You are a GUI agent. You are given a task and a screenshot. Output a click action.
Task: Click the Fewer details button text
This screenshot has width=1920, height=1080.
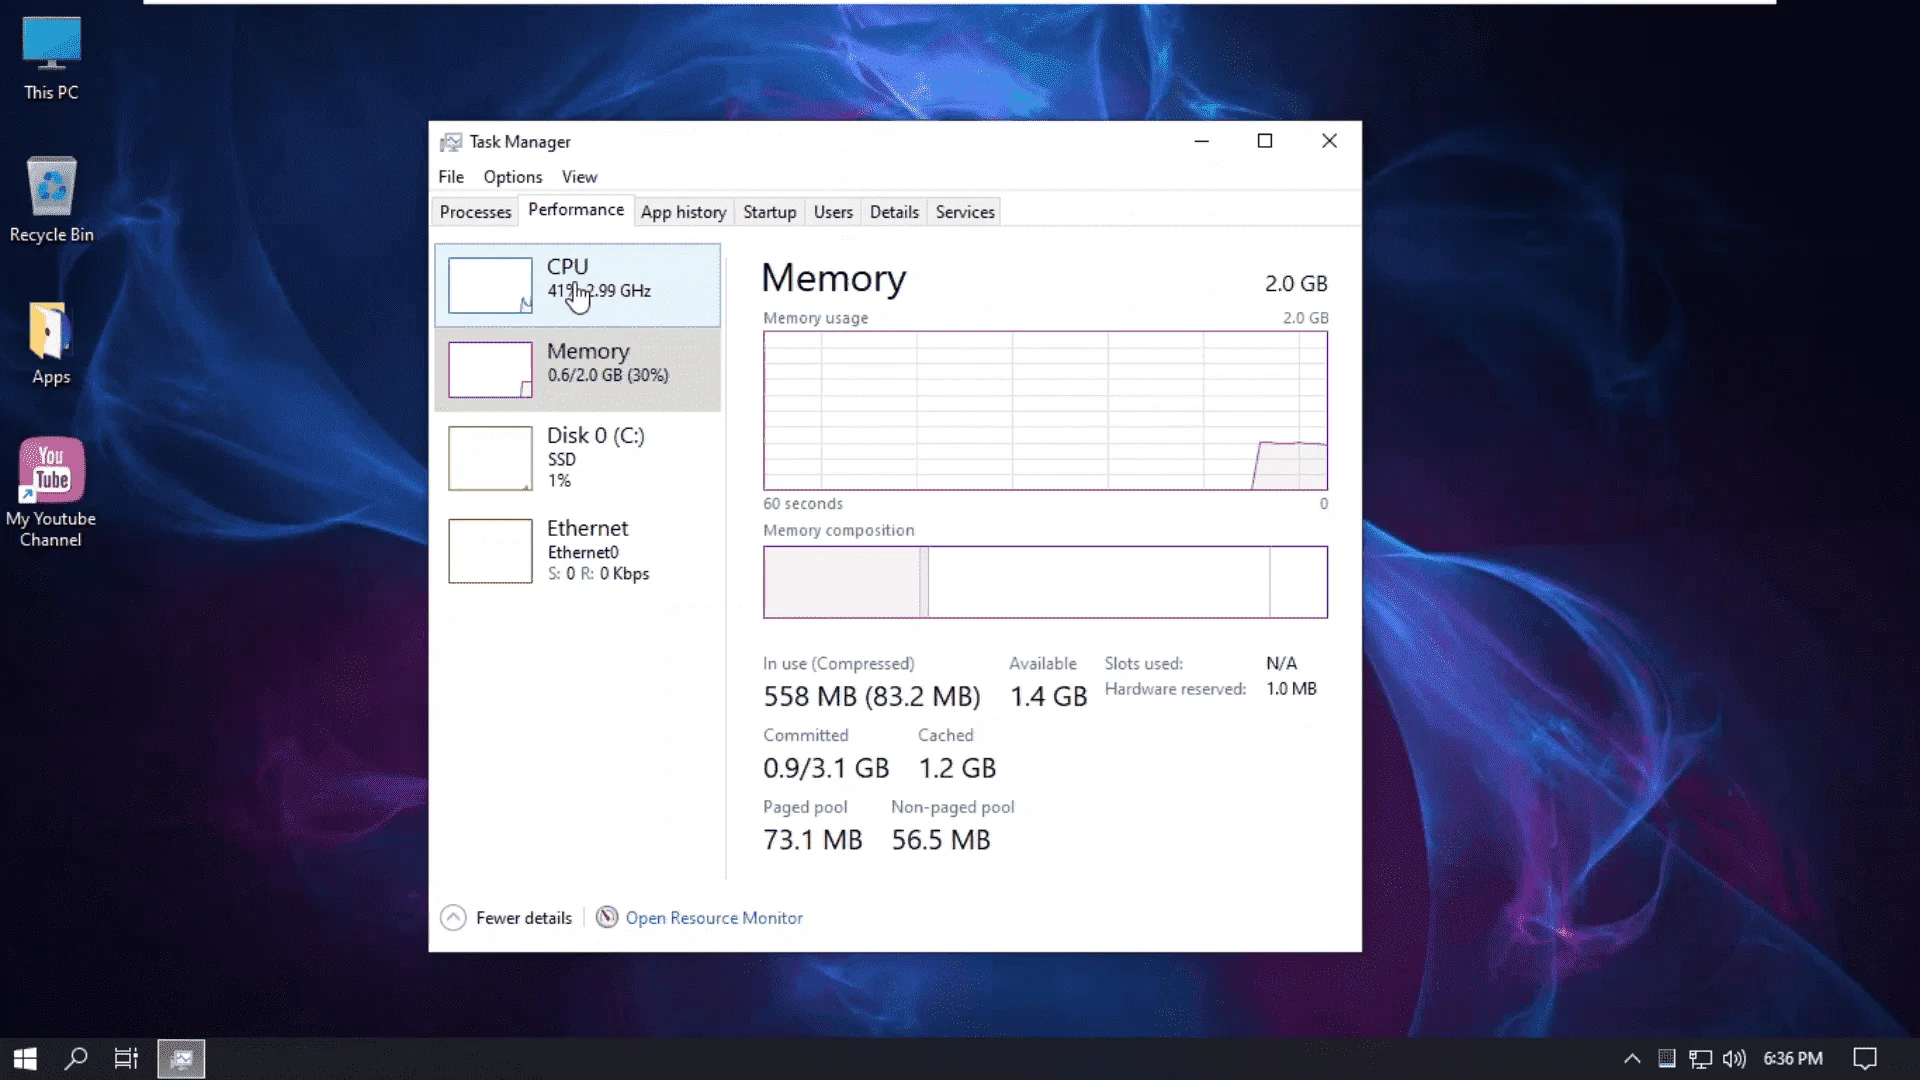coord(524,918)
